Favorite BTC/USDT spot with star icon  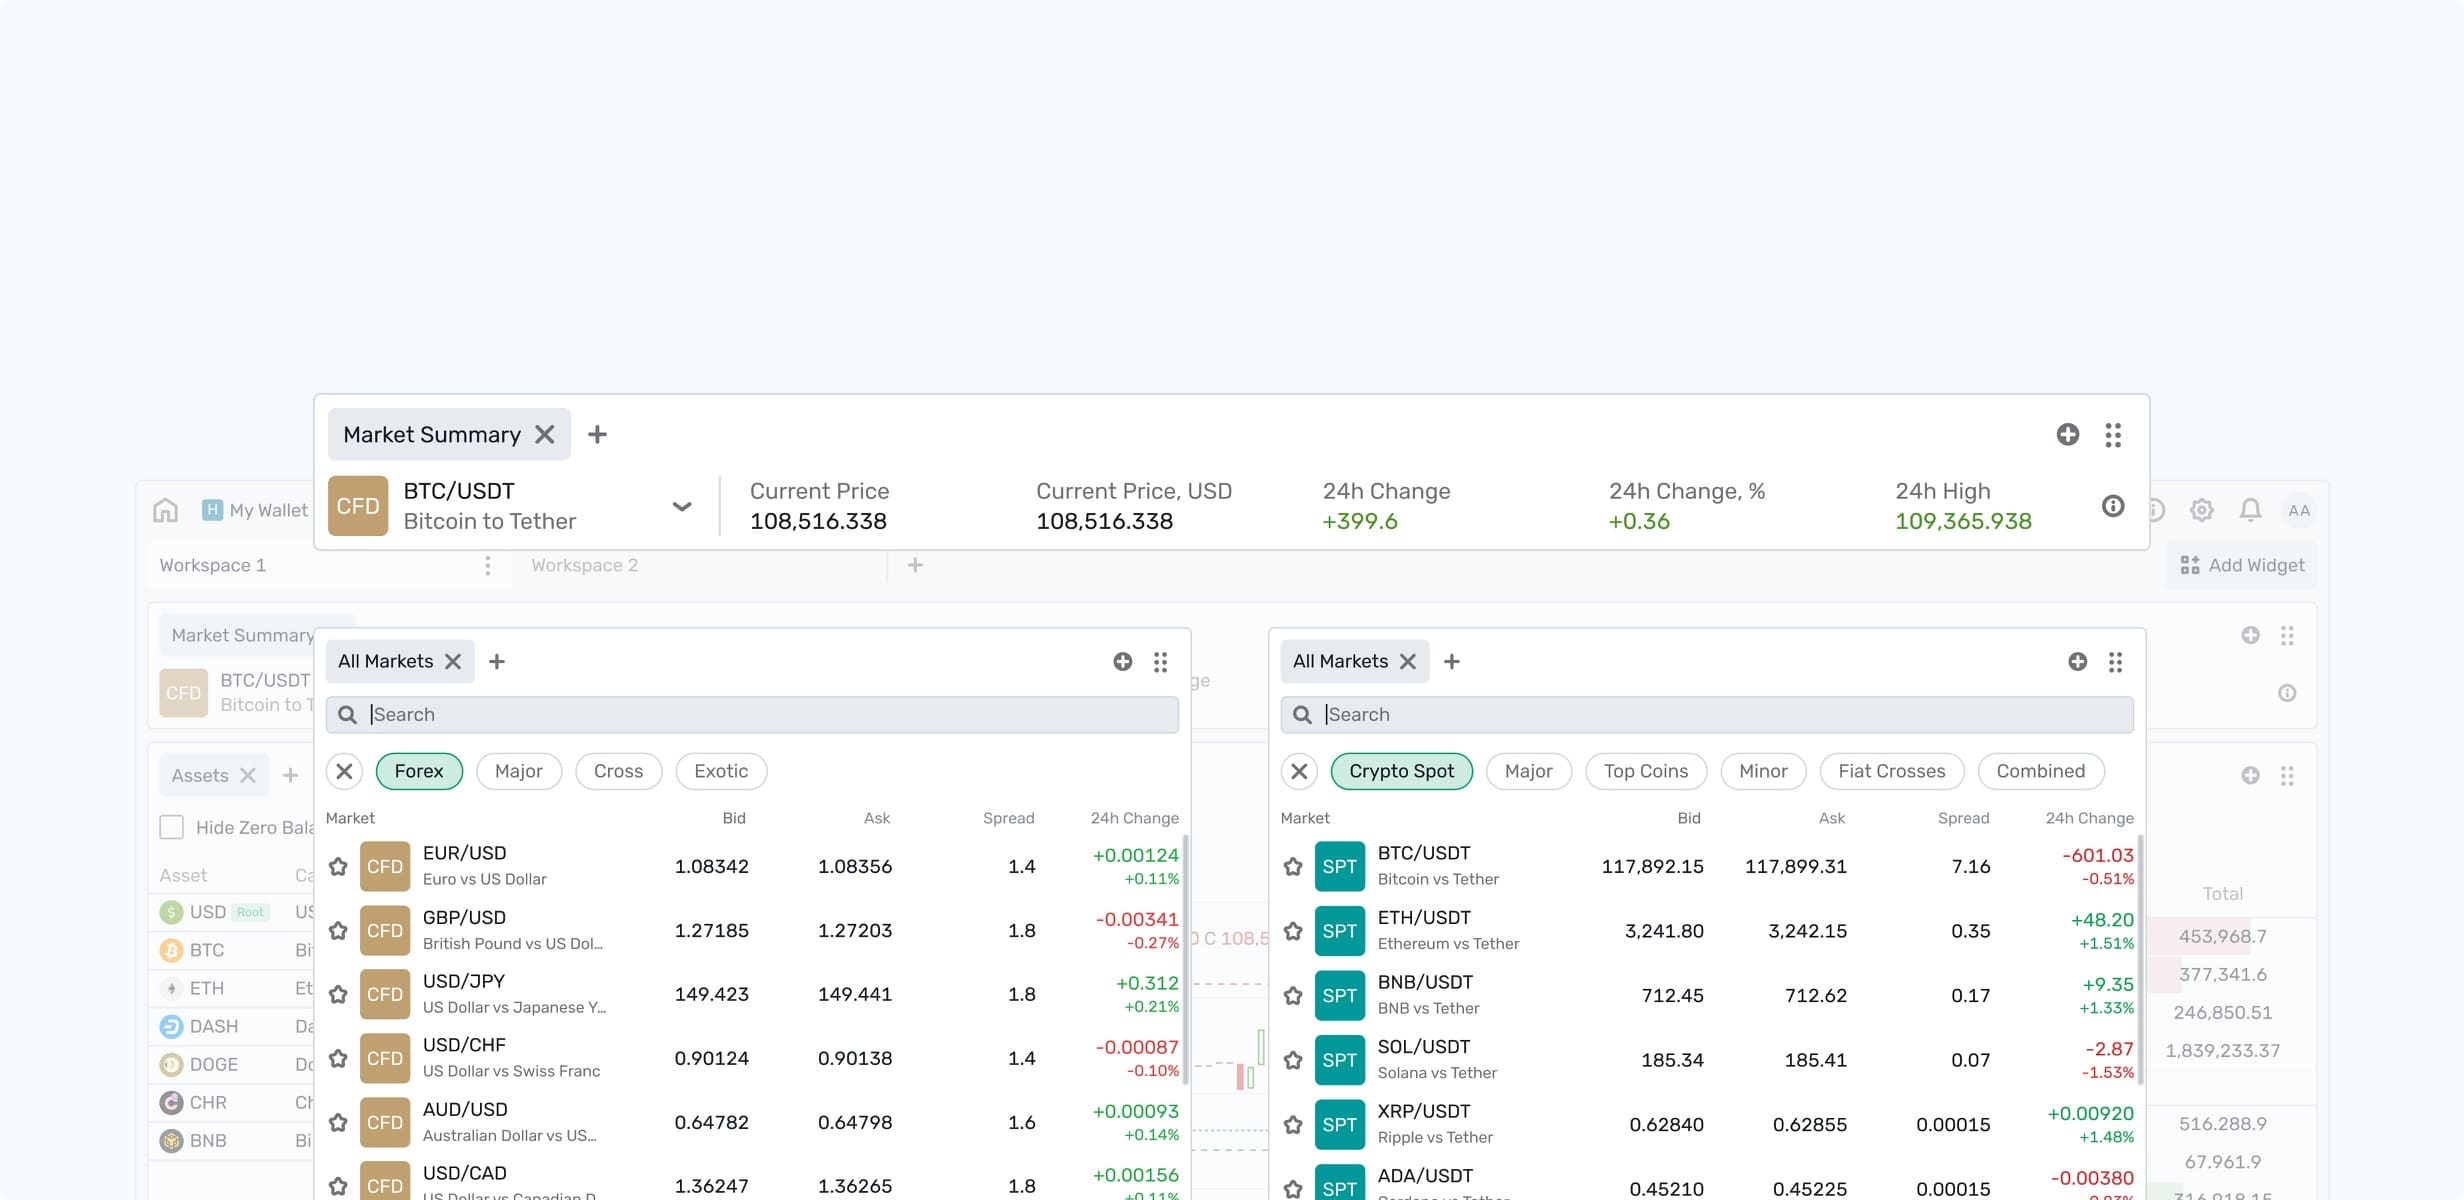tap(1293, 866)
